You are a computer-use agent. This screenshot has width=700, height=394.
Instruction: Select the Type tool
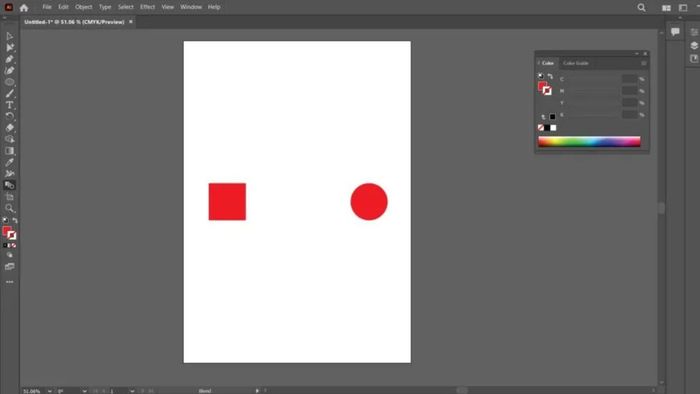[9, 105]
